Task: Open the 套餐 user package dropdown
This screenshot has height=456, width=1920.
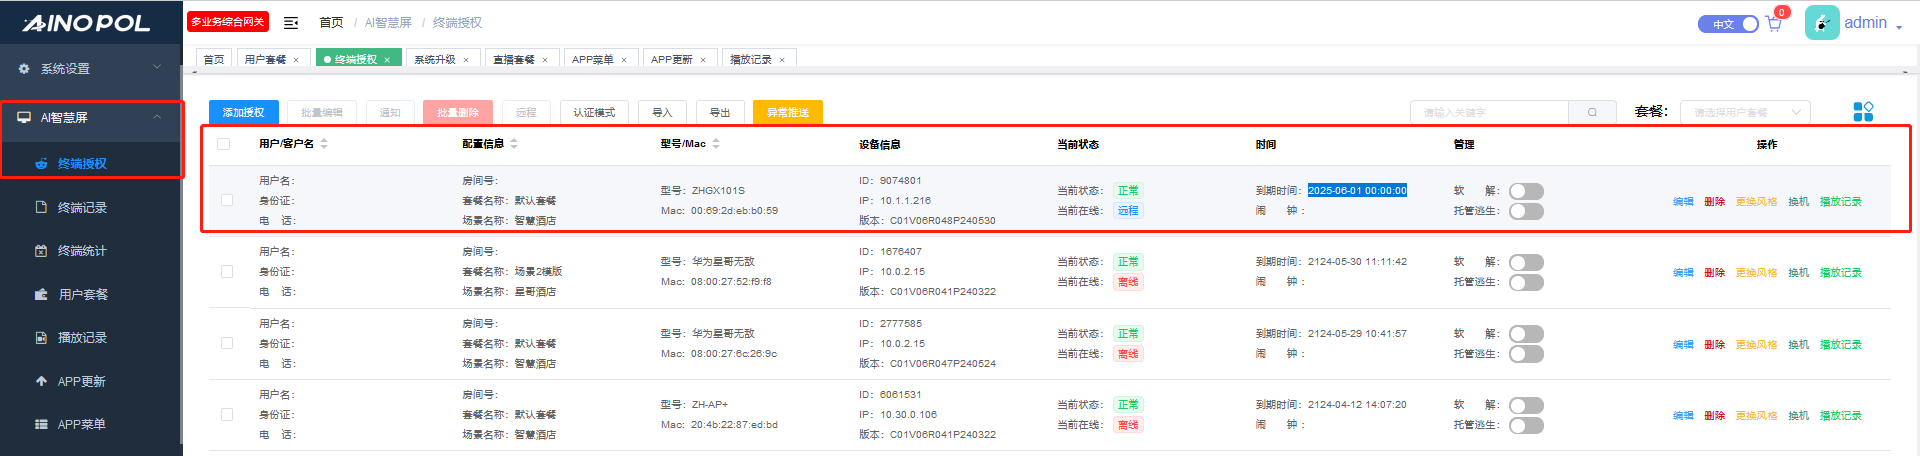Action: pyautogui.click(x=1745, y=113)
